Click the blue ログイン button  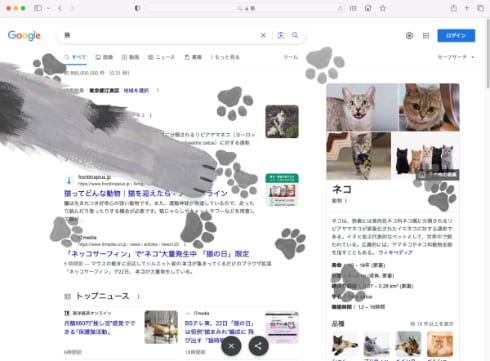click(x=456, y=35)
